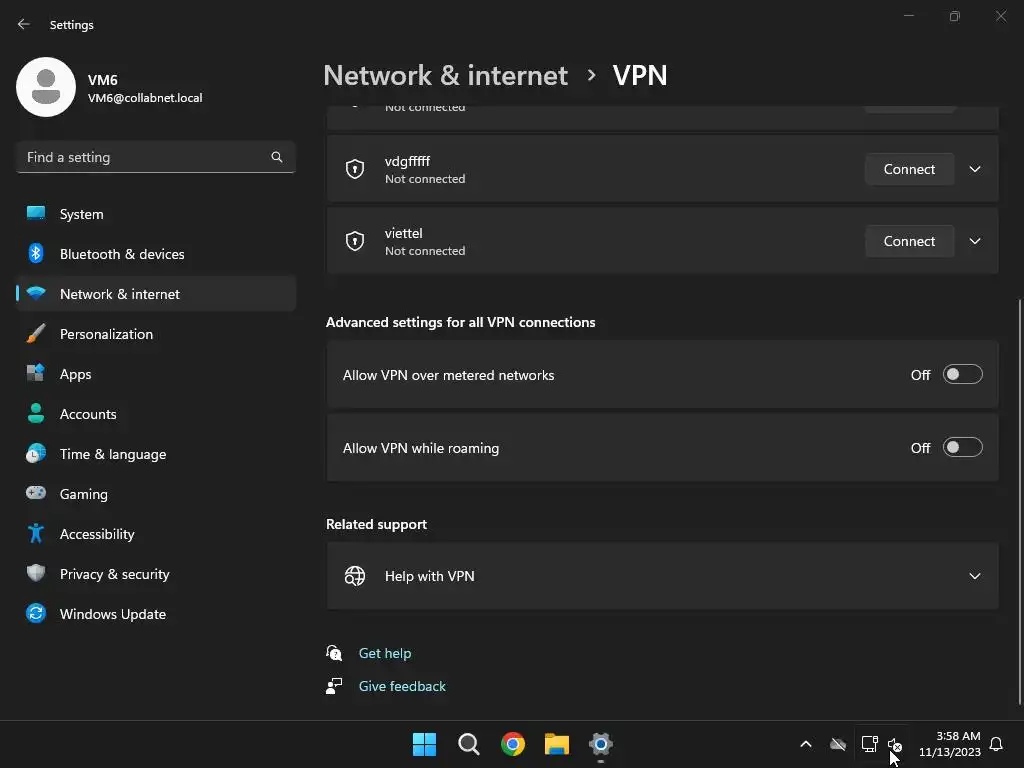Click the globe icon beside Help with VPN
This screenshot has height=768, width=1024.
(x=355, y=576)
